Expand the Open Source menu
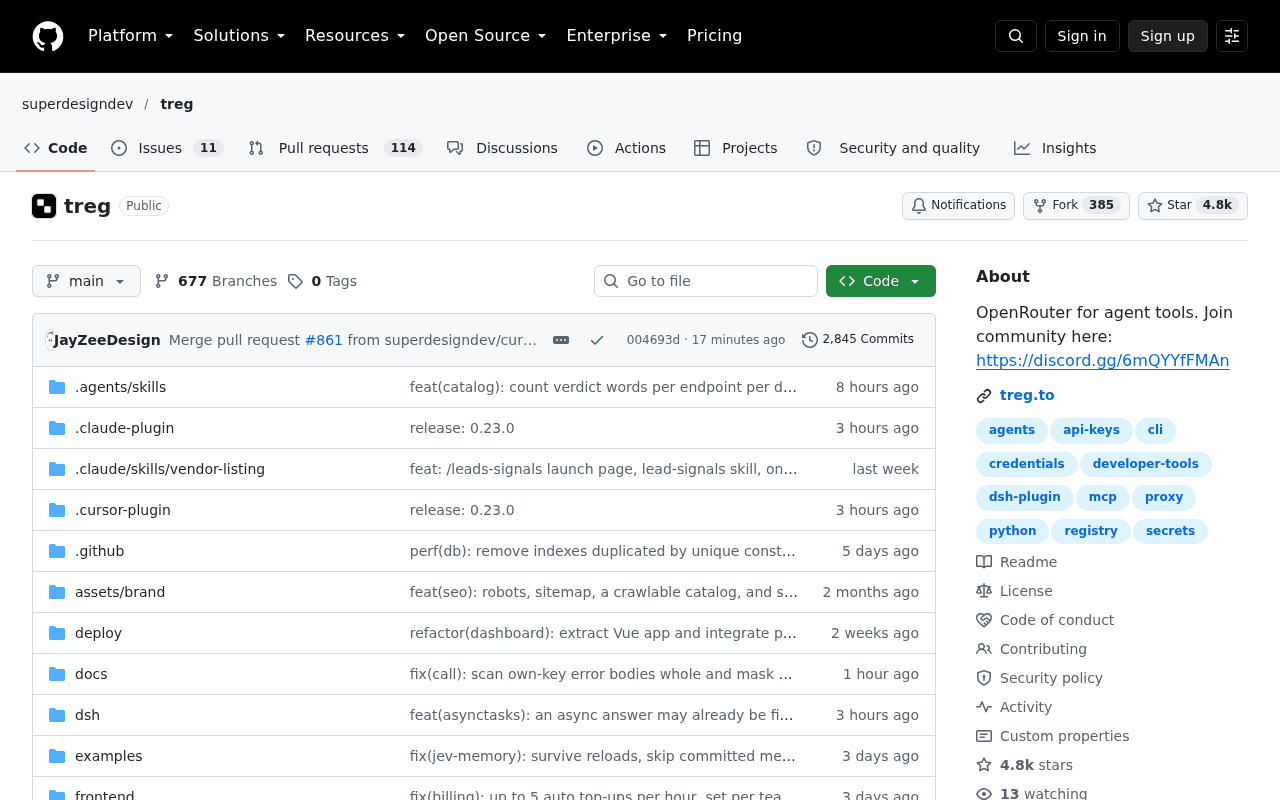 coord(486,36)
